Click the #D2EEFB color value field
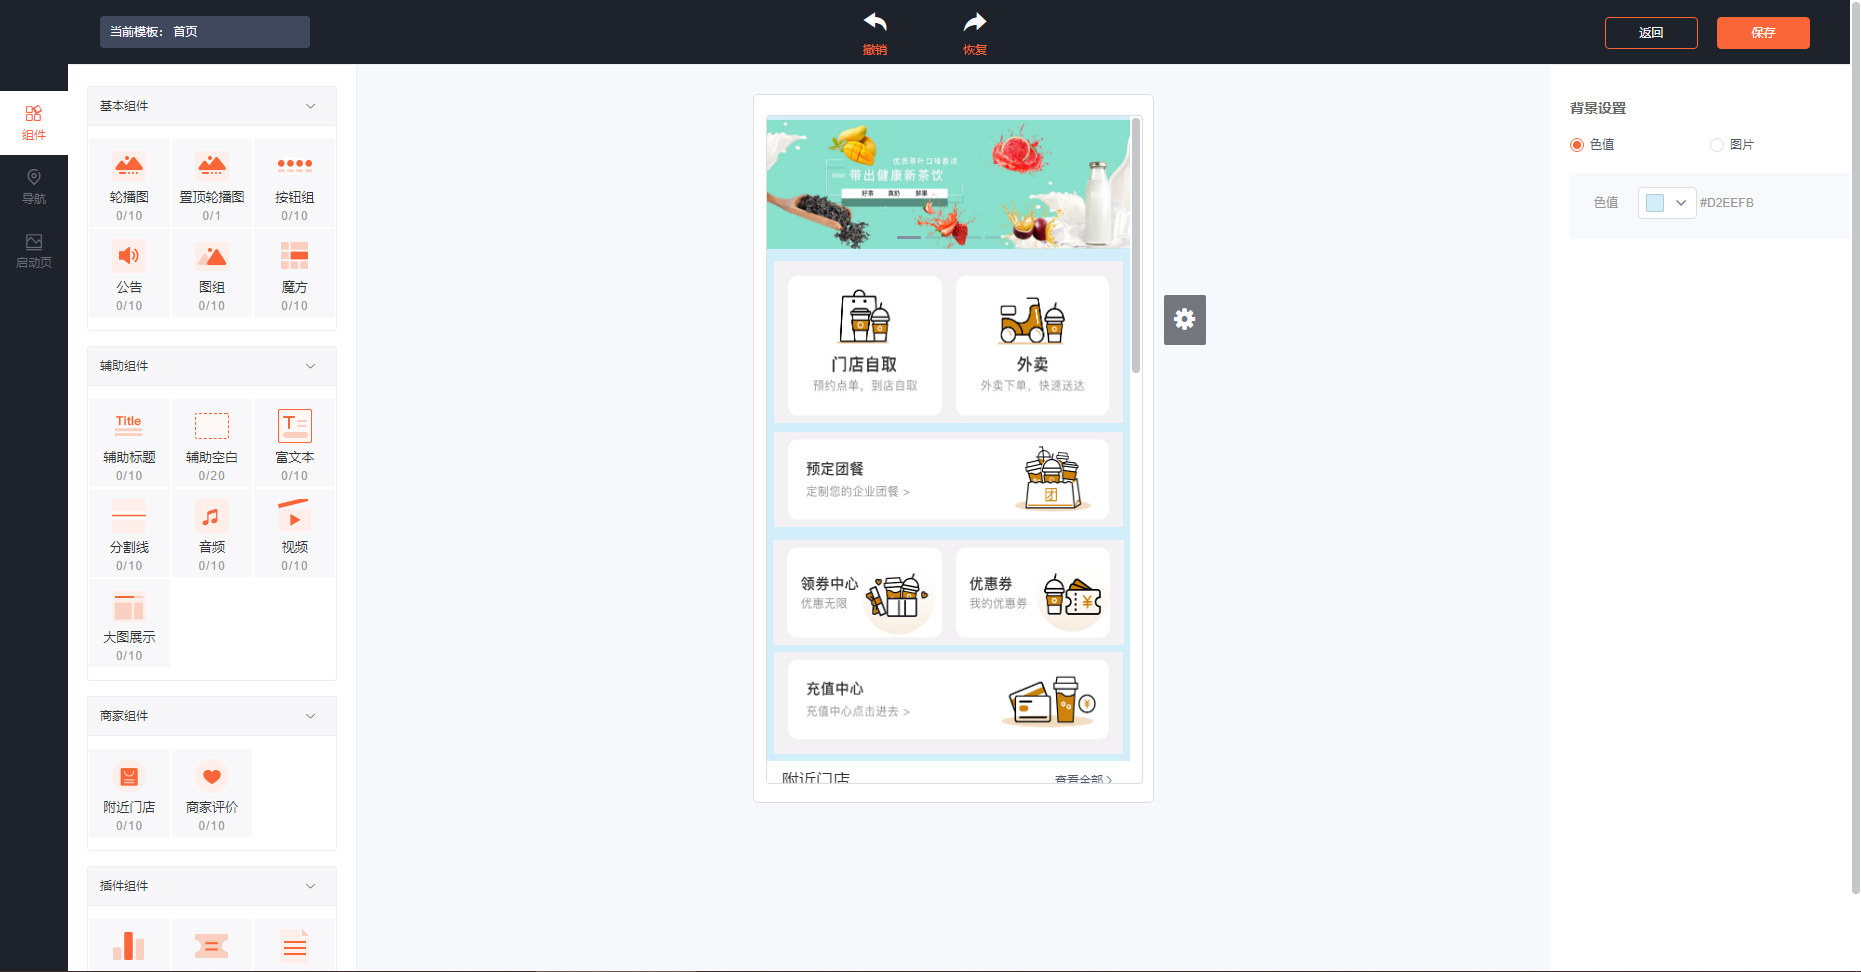 click(1727, 202)
